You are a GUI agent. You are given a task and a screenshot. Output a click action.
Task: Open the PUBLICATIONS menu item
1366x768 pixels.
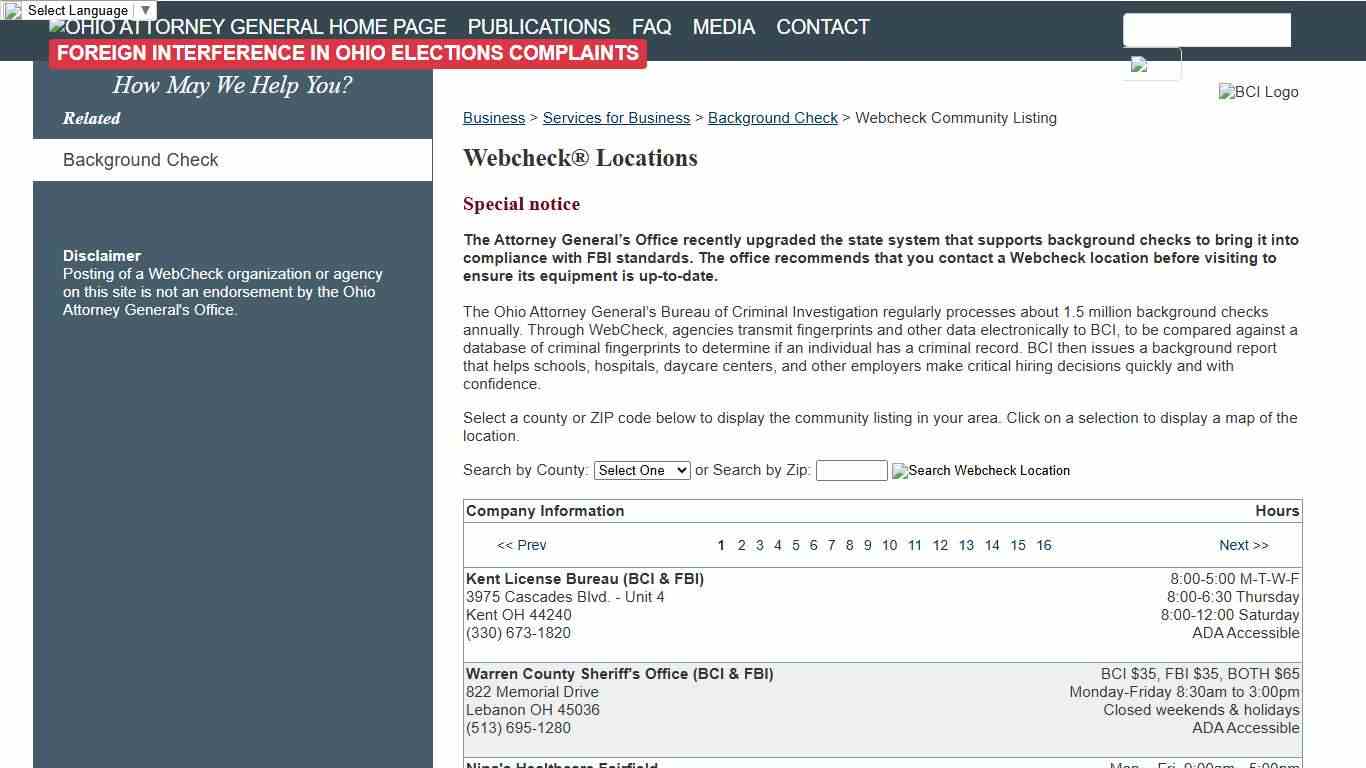538,27
